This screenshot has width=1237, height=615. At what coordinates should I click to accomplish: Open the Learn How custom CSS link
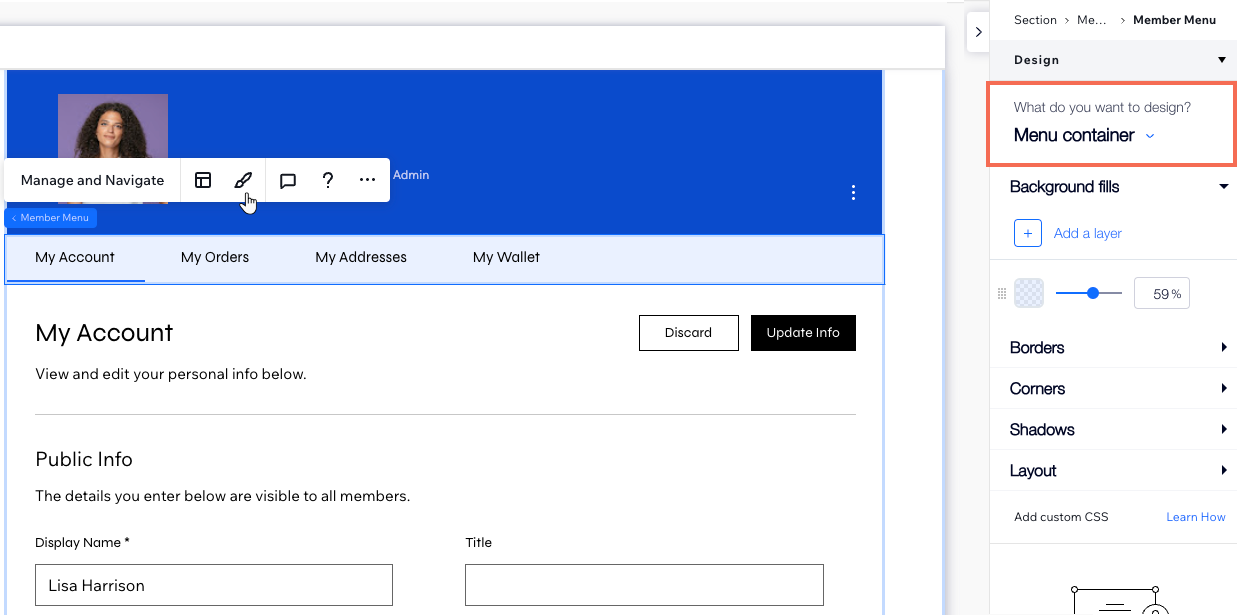(1196, 516)
